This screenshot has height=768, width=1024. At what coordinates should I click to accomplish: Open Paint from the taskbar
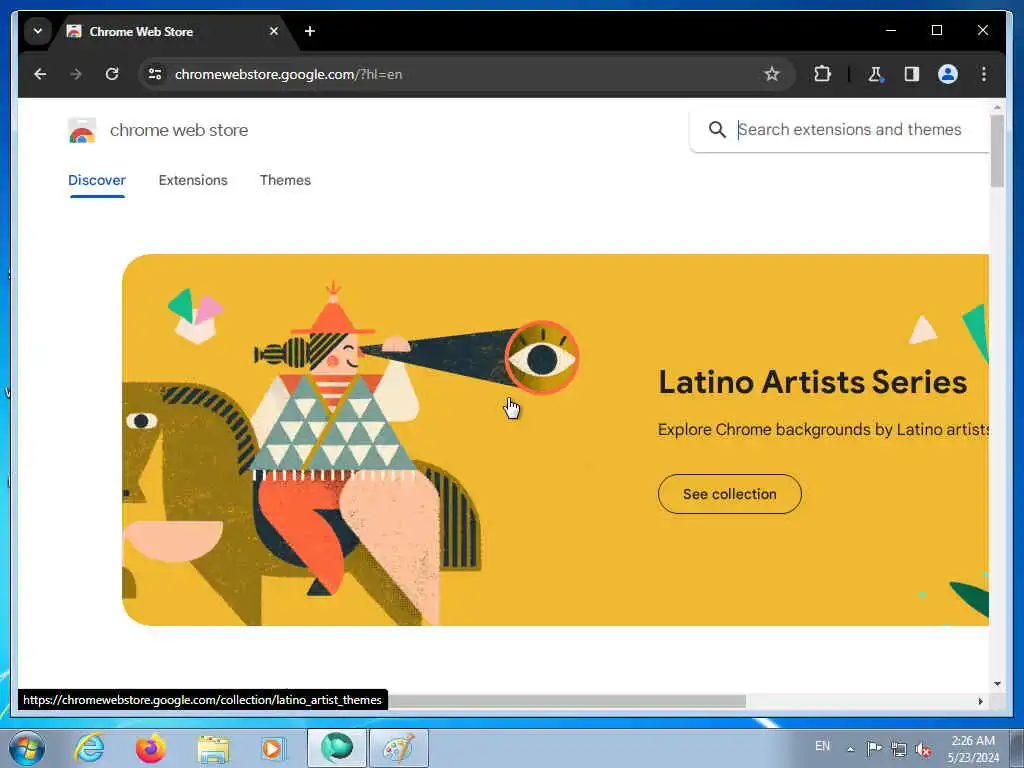399,748
